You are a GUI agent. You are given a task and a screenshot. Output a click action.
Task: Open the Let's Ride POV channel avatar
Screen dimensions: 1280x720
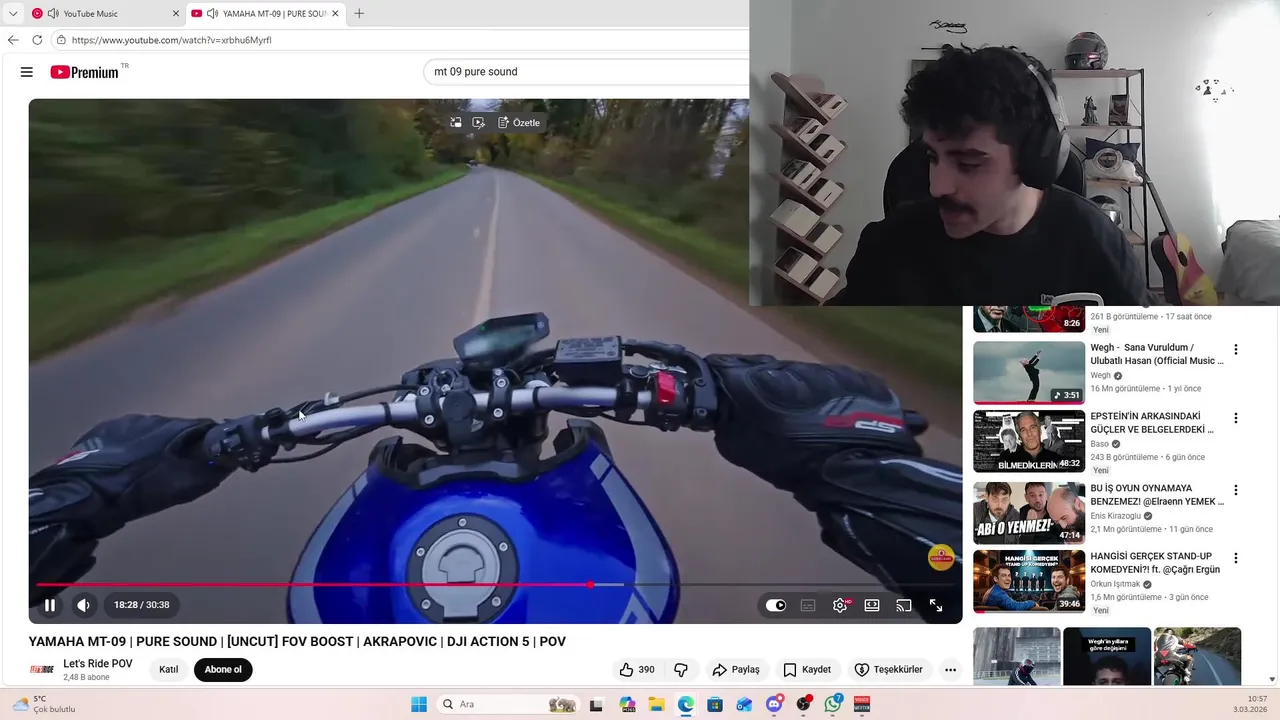click(x=41, y=670)
